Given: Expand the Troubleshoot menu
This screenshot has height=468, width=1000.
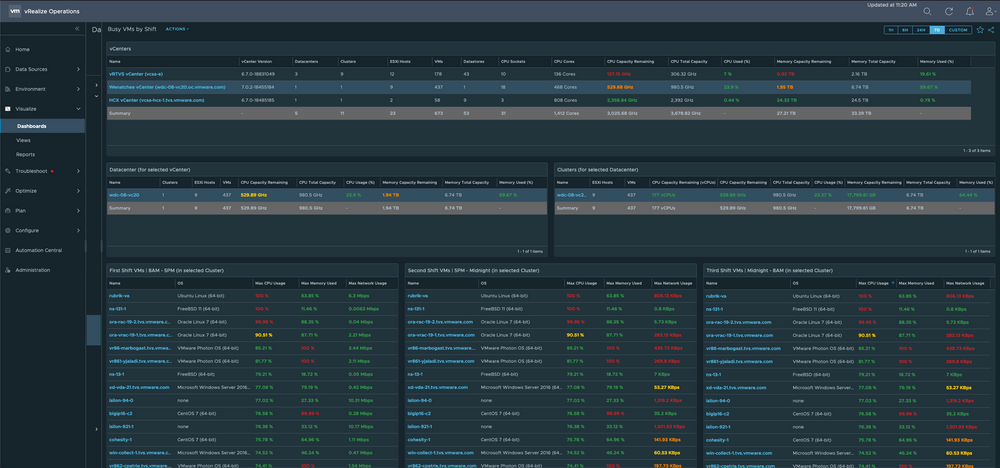Looking at the screenshot, I should tap(78, 171).
